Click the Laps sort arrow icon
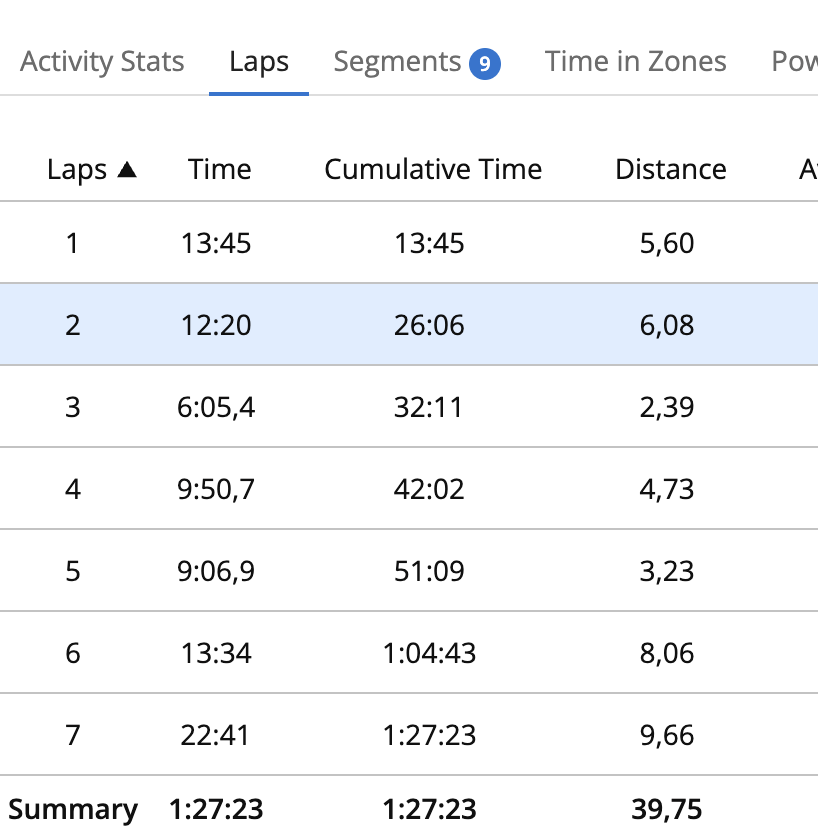 (126, 170)
